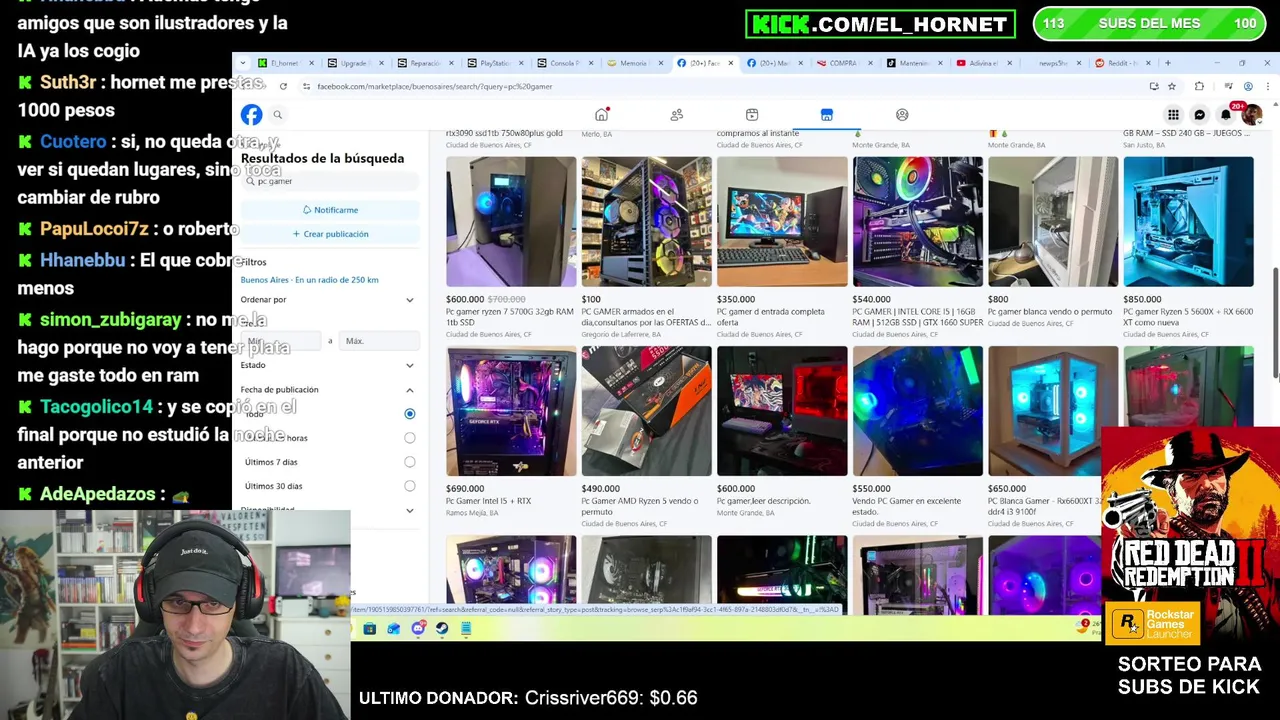Viewport: 1280px width, 720px height.
Task: Select the 'Últimos 7 días' radio button
Action: pos(409,462)
